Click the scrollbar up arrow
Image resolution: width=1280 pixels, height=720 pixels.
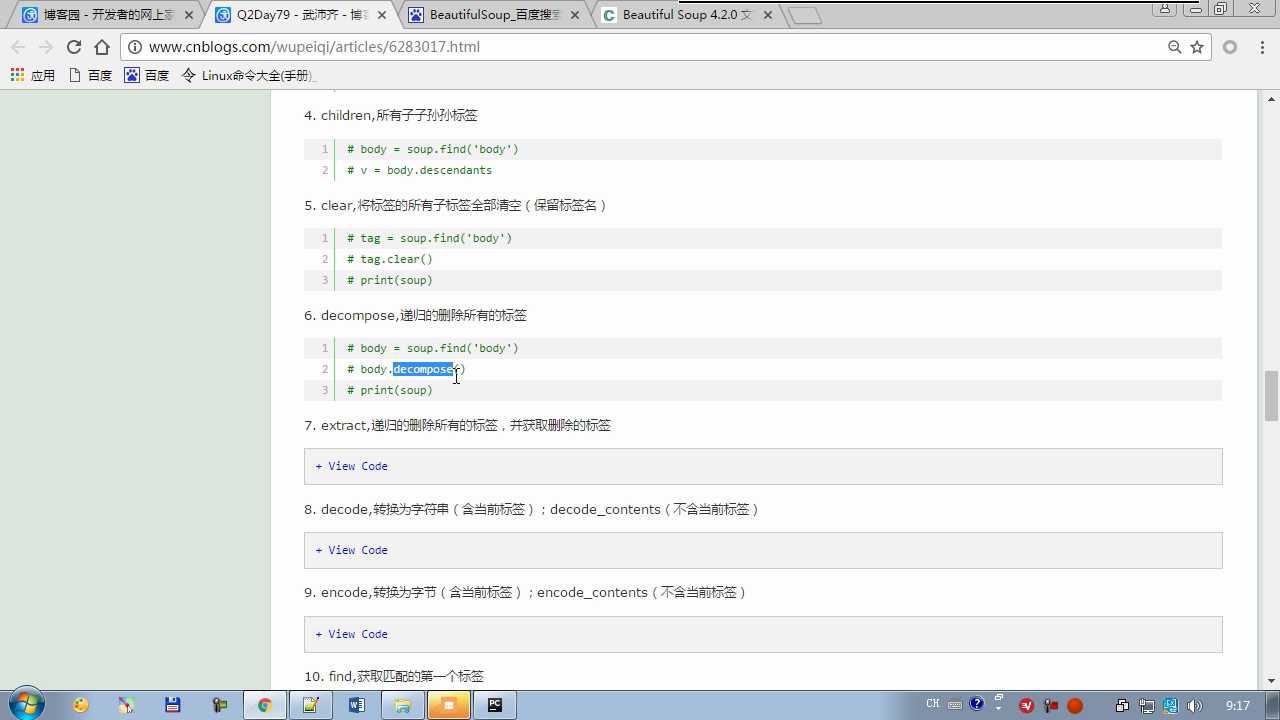pyautogui.click(x=1271, y=98)
